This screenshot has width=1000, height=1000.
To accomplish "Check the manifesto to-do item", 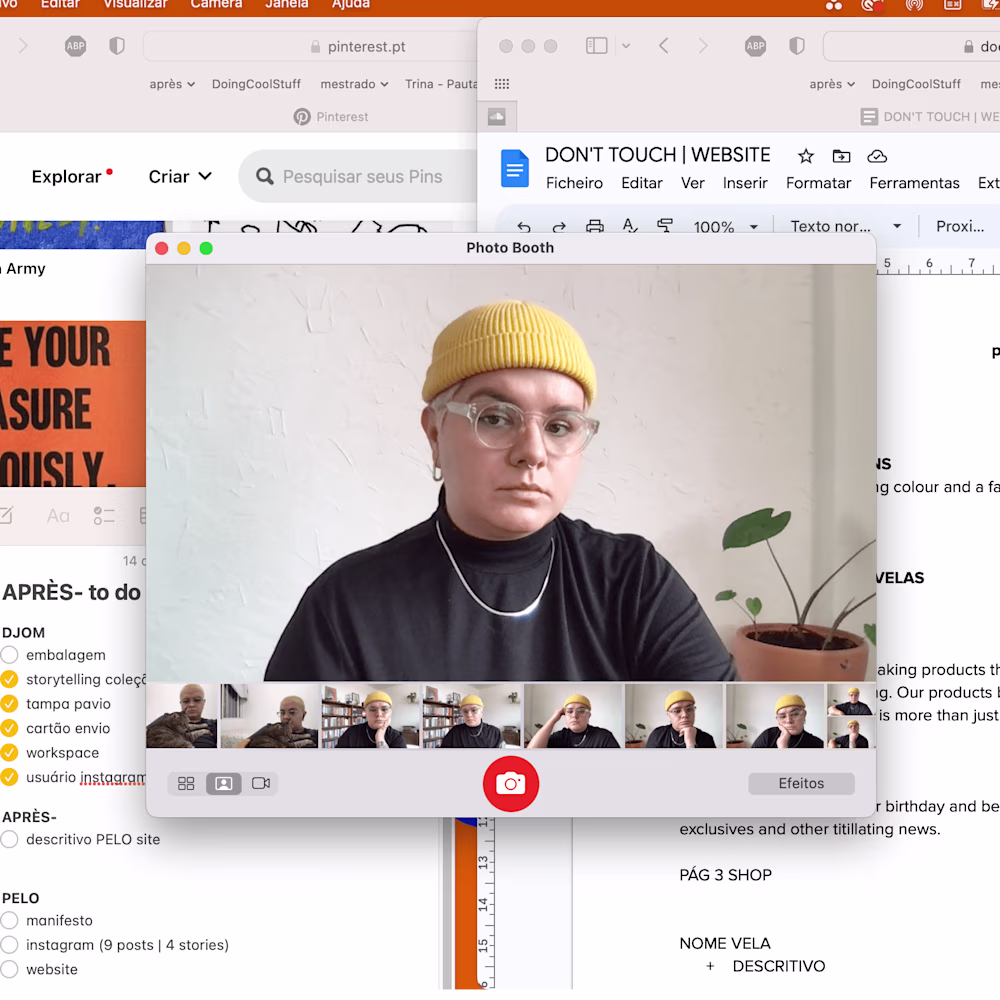I will click(10, 920).
